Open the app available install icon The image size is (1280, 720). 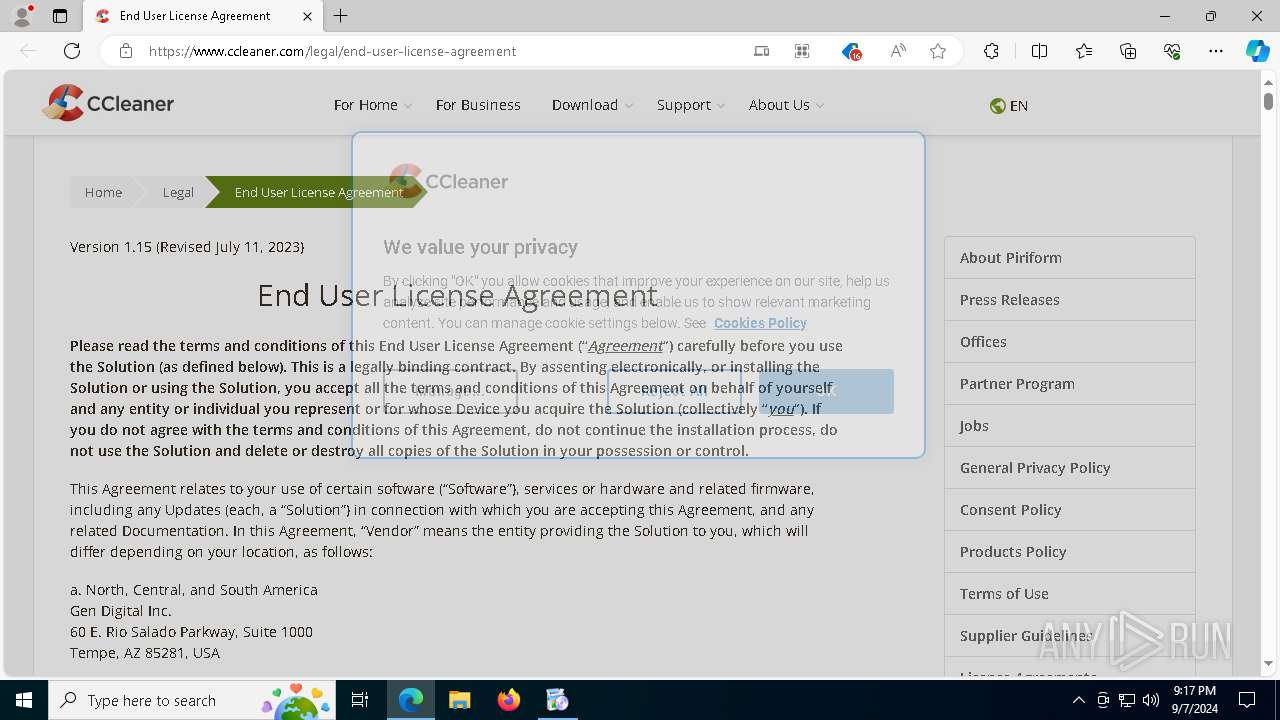point(761,51)
